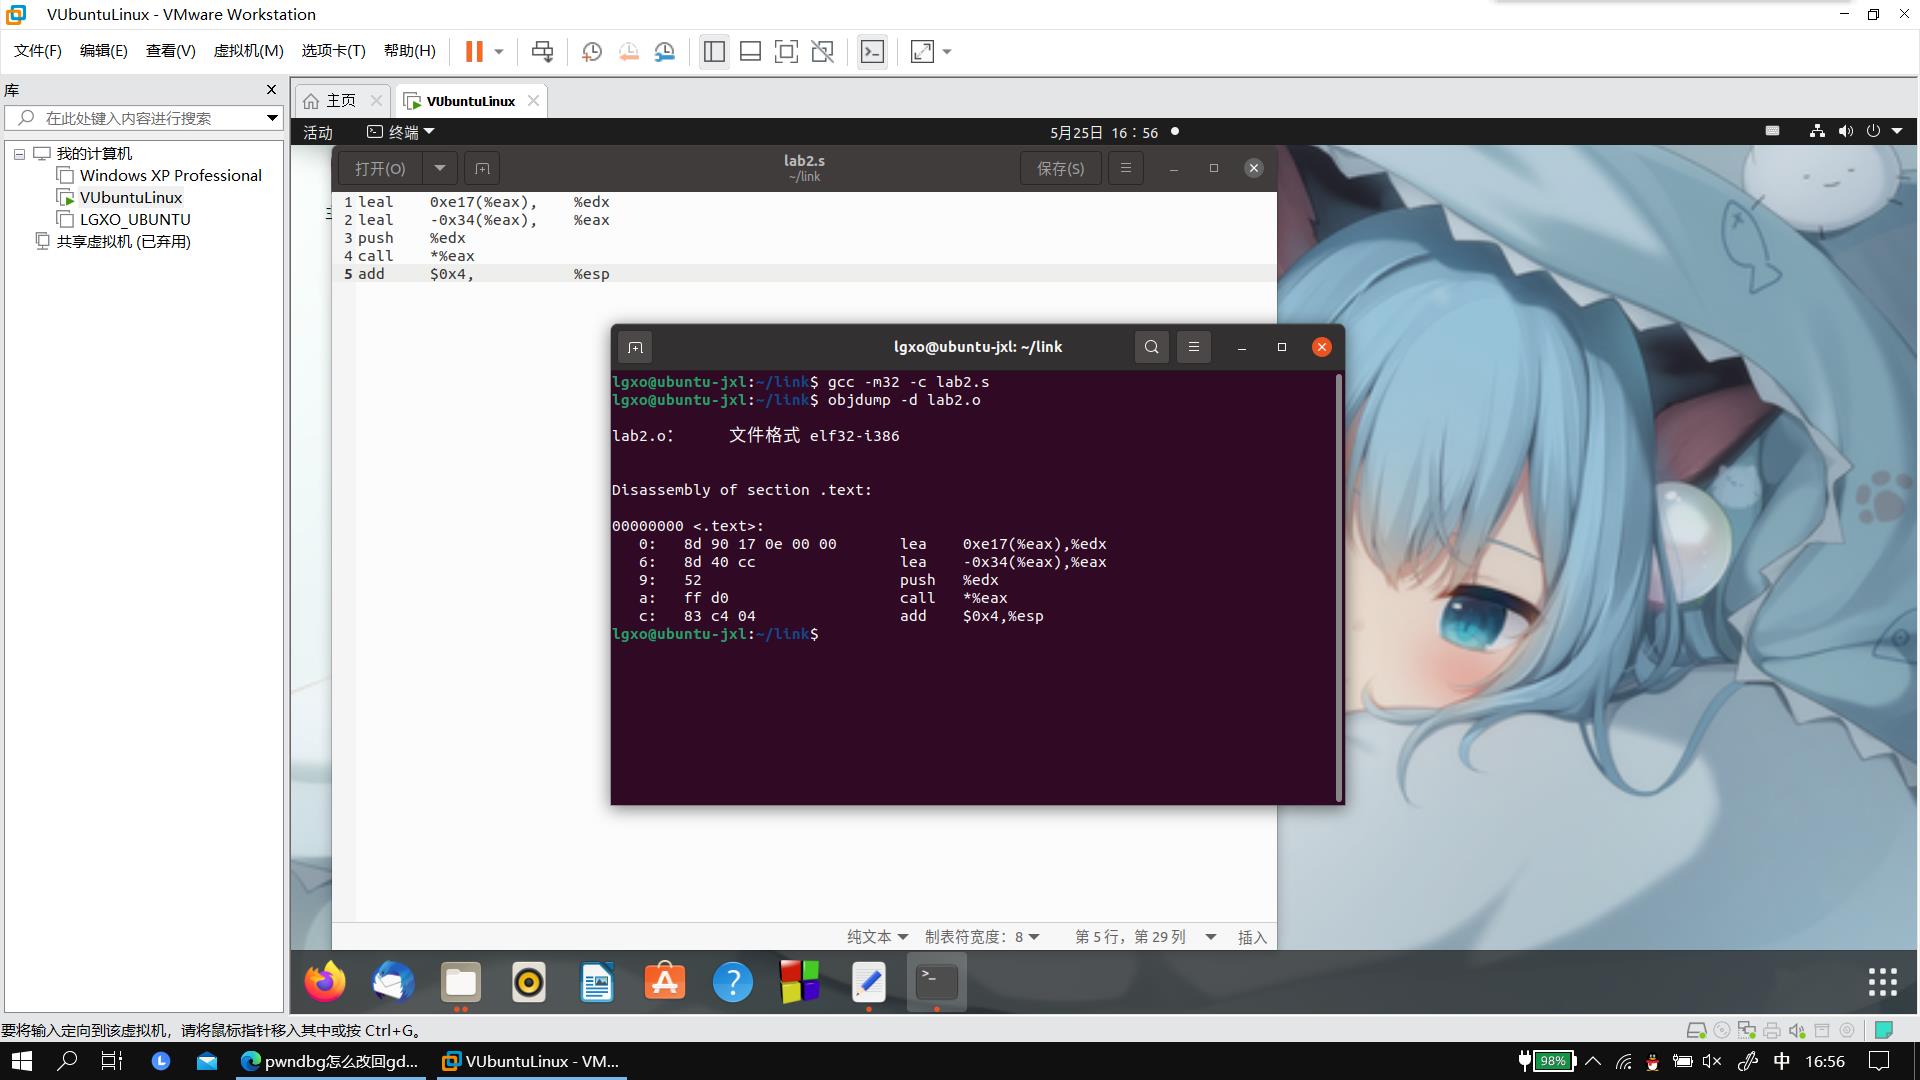Launch Thunderbird from the Ubuntu dock
The image size is (1920, 1080).
[x=393, y=982]
